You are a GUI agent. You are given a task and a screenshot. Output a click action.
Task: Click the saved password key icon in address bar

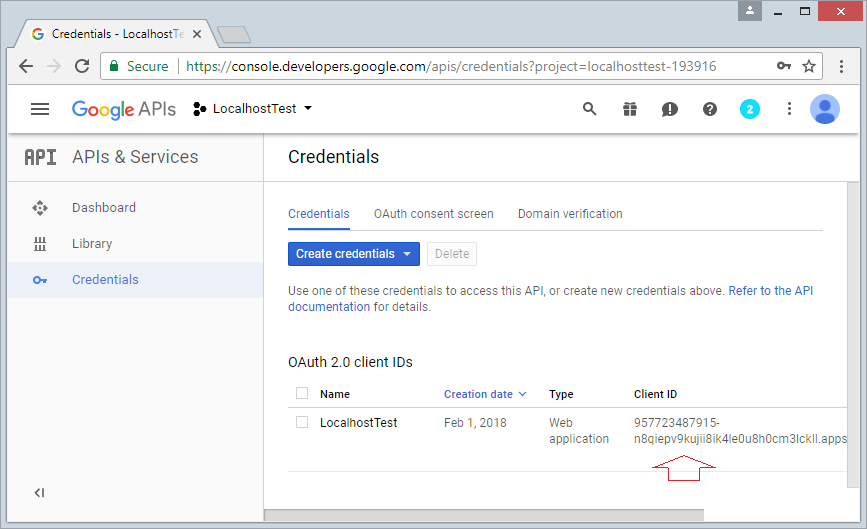(x=784, y=66)
